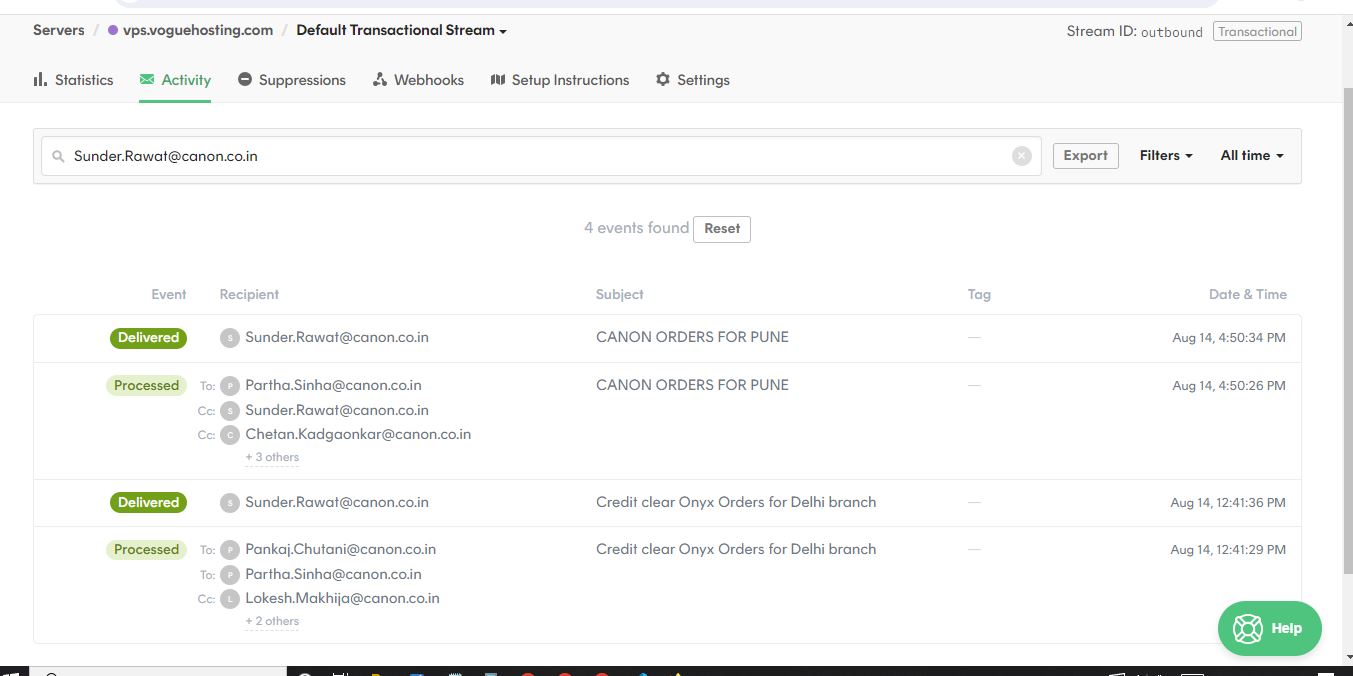1353x676 pixels.
Task: Open the Default Transactional Stream dropdown
Action: [x=401, y=30]
